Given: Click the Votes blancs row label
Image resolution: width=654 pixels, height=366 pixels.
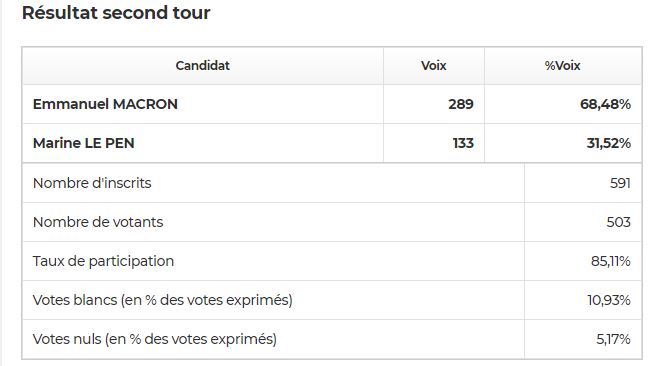Looking at the screenshot, I should [x=163, y=300].
